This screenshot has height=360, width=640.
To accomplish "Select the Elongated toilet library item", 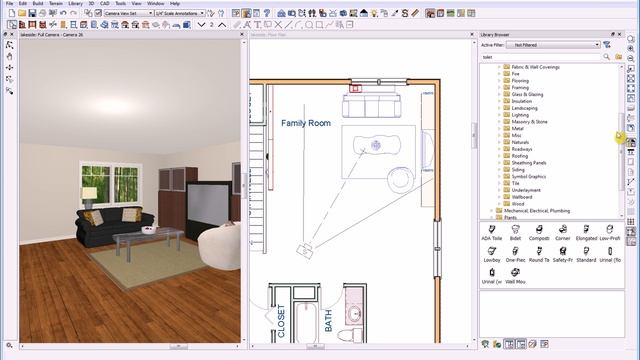I will coord(586,233).
